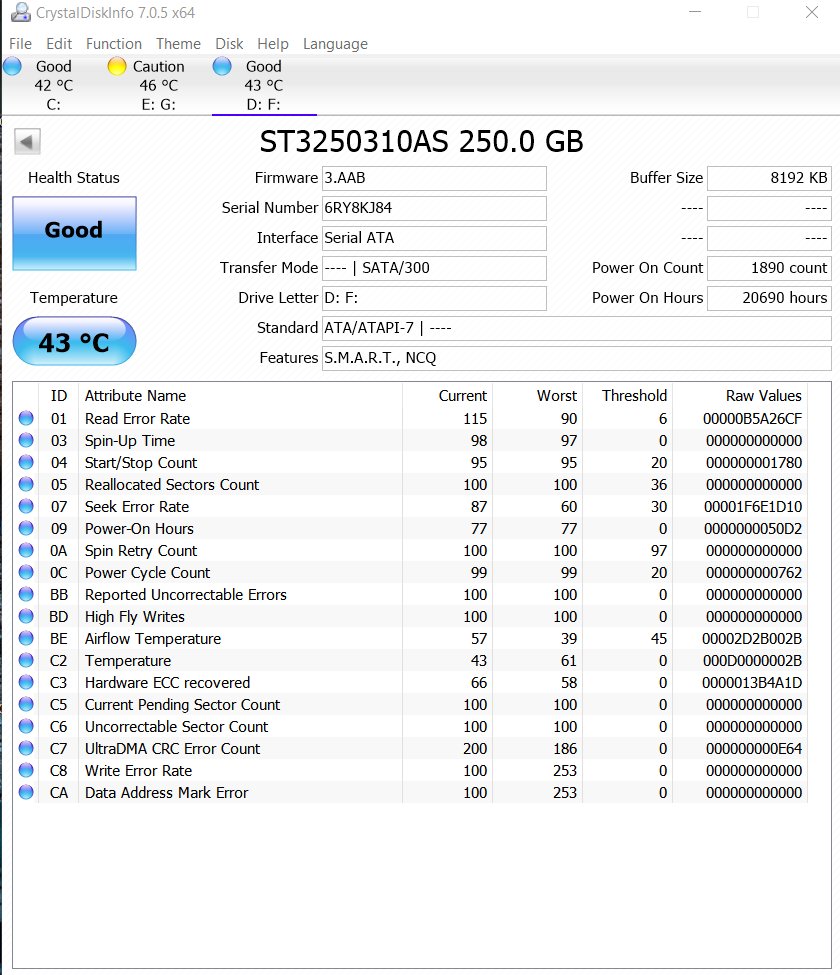Click status icon for Seek Error Rate
The height and width of the screenshot is (975, 840).
pos(26,506)
